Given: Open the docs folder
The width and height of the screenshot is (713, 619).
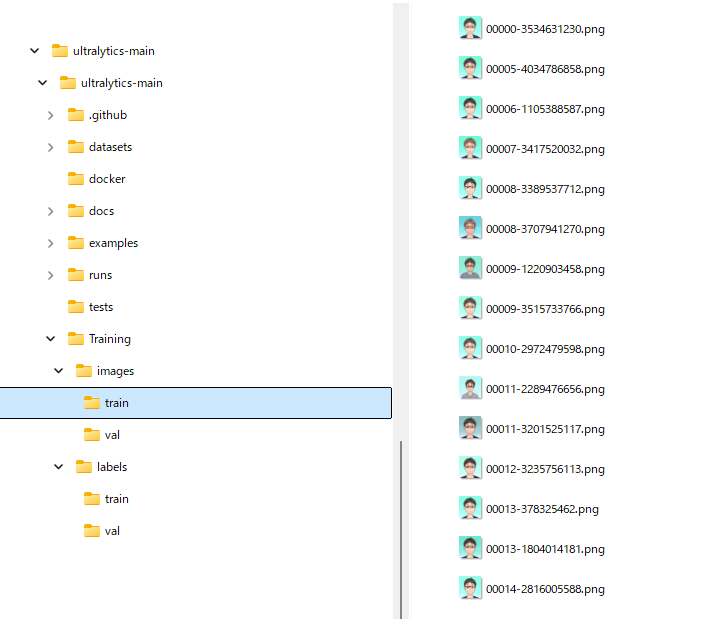Looking at the screenshot, I should coord(101,211).
